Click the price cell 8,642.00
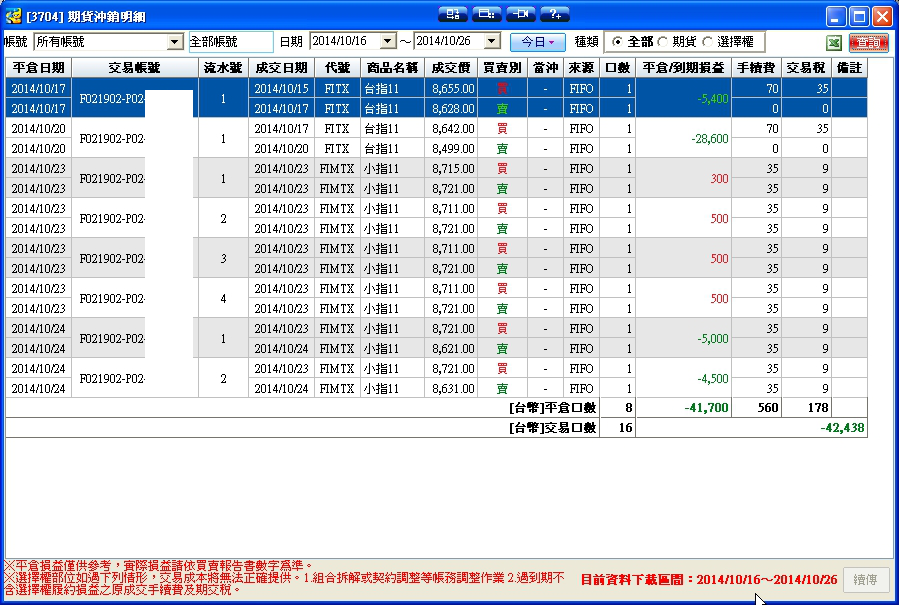 [x=453, y=128]
